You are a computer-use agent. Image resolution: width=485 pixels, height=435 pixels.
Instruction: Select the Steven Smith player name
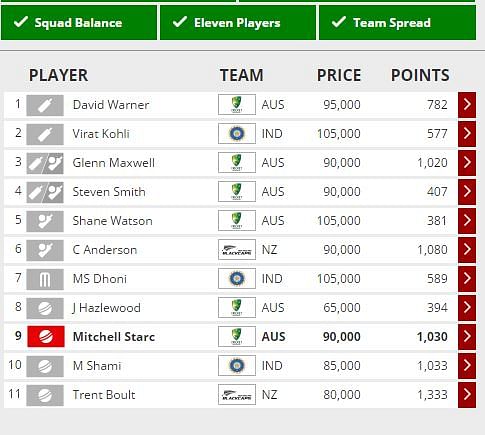pyautogui.click(x=109, y=192)
